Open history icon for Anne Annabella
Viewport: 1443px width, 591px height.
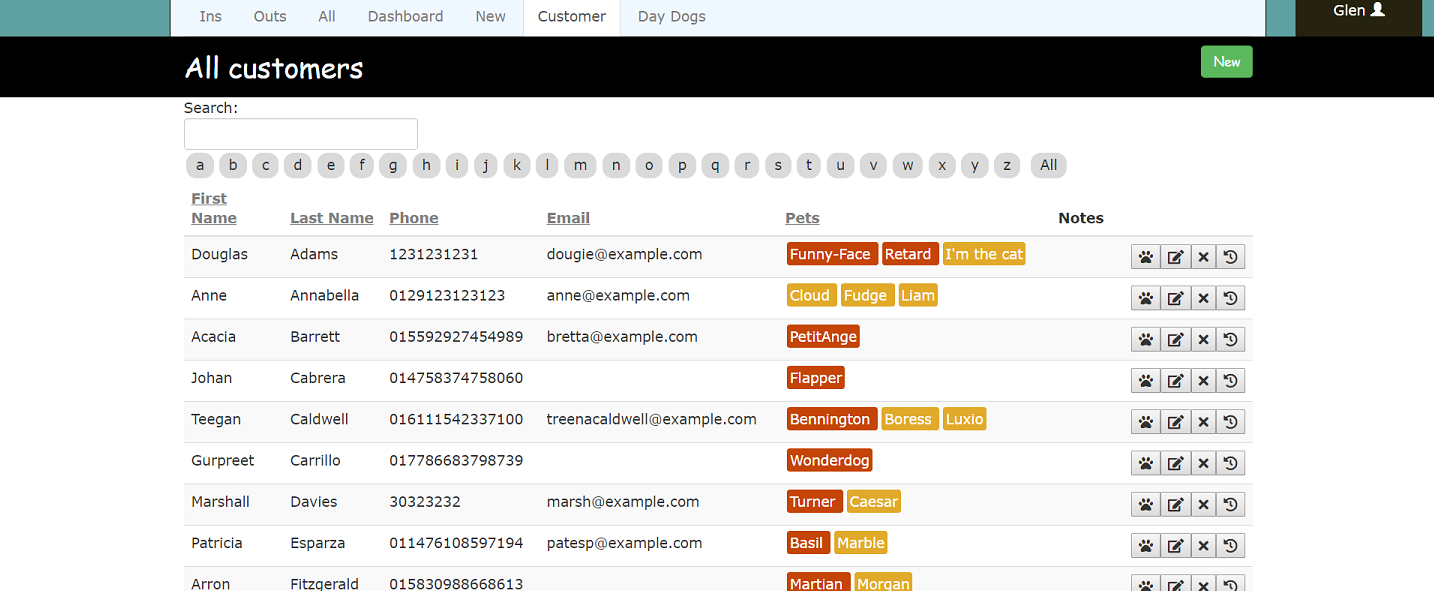coord(1231,298)
